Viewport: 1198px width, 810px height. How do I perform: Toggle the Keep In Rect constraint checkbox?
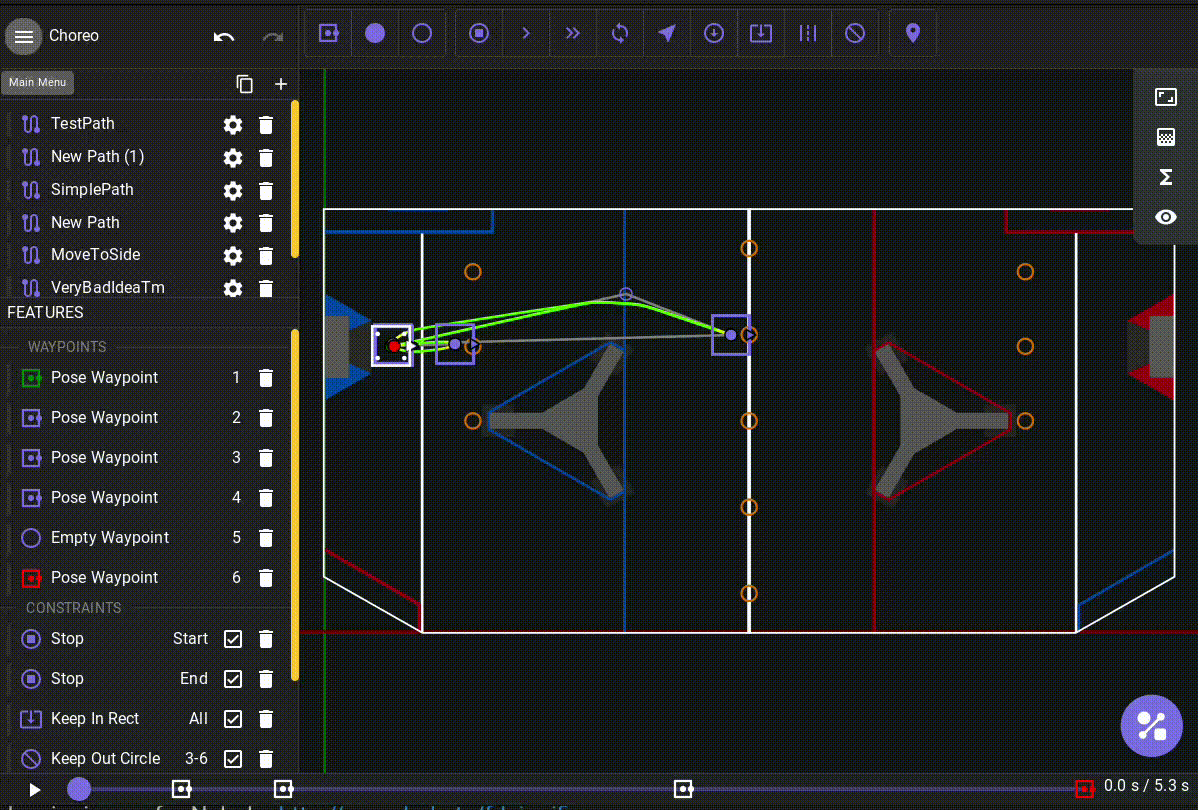pos(233,719)
